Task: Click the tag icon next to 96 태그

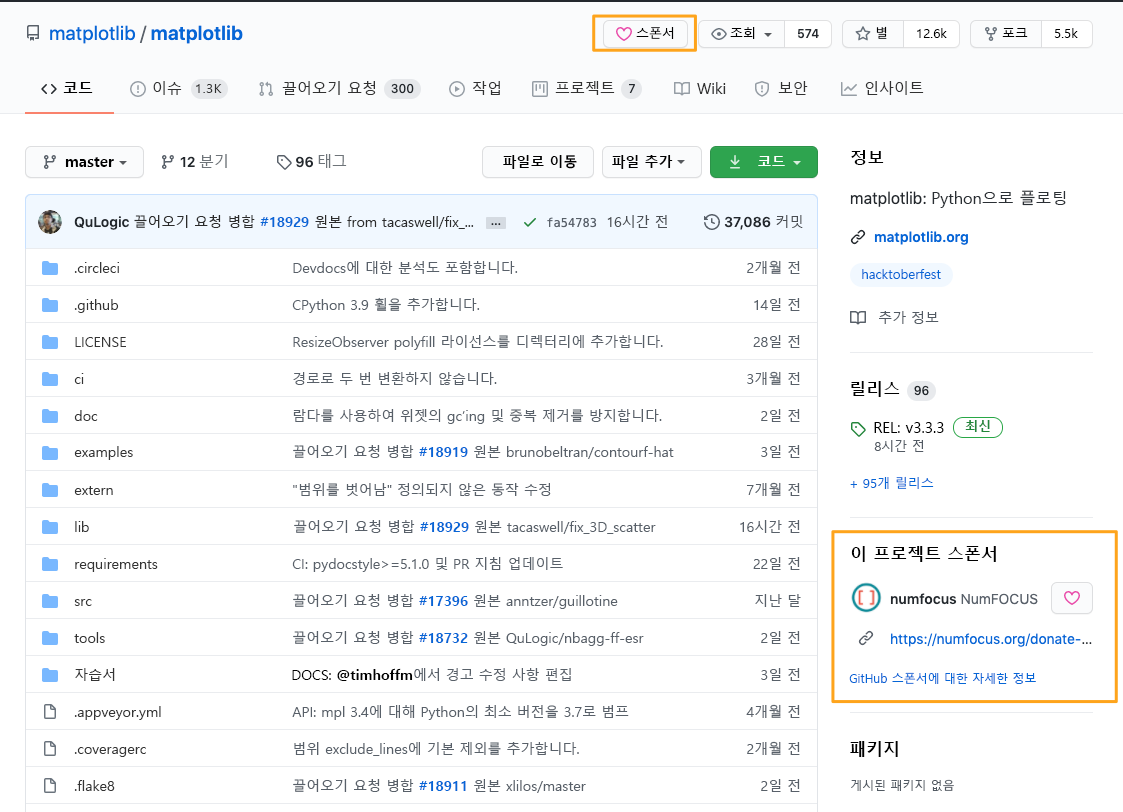Action: 284,162
